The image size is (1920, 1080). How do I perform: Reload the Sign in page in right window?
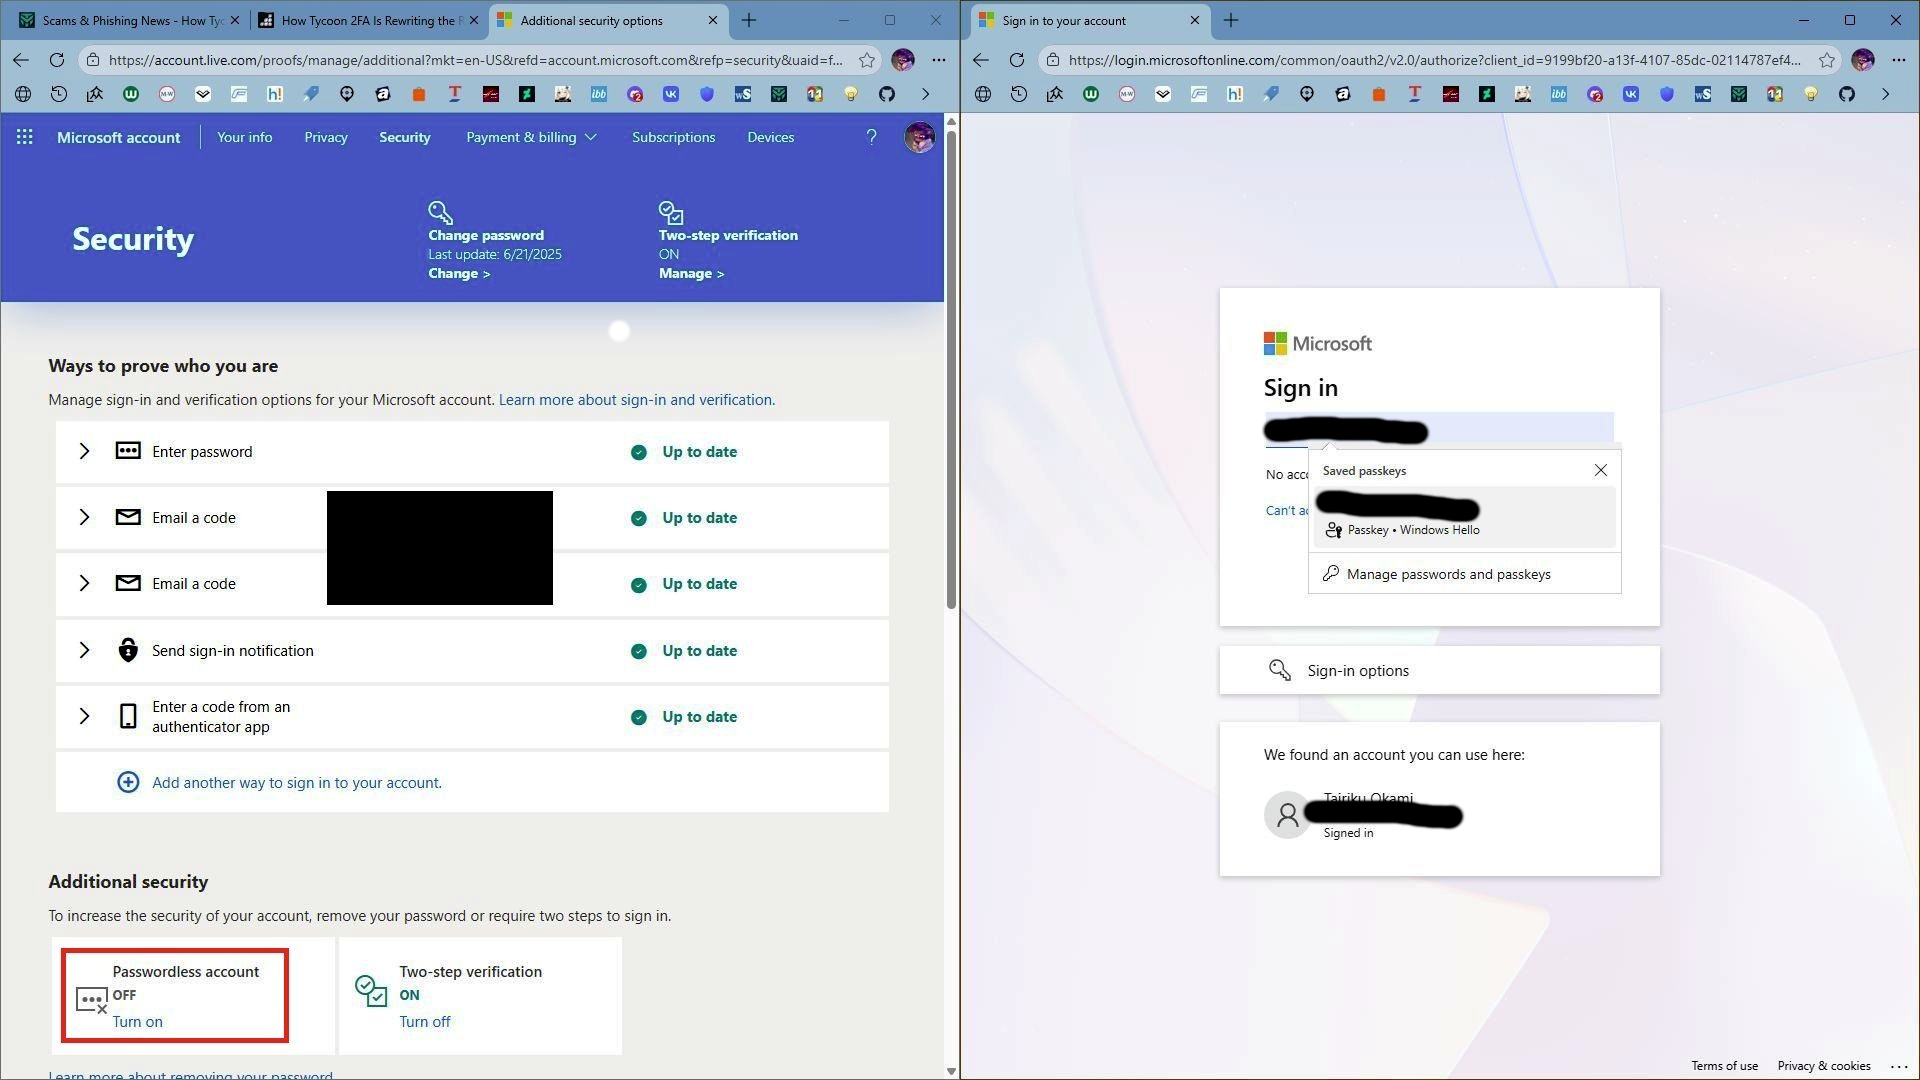tap(1017, 60)
